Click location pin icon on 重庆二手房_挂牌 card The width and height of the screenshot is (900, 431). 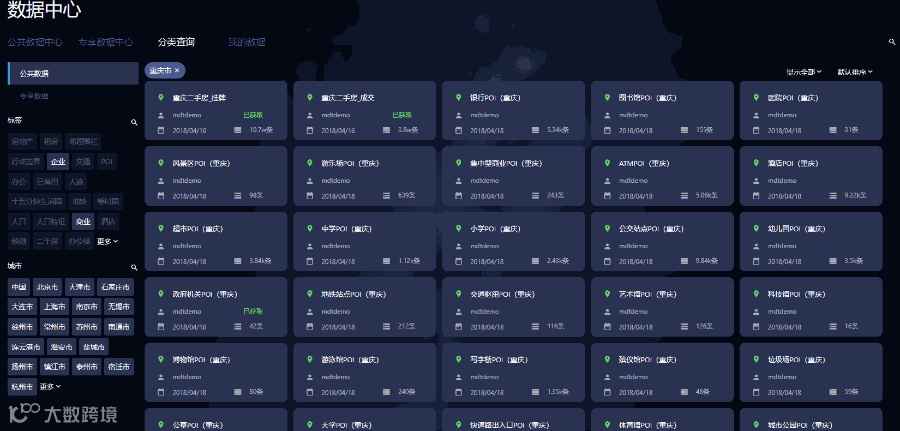click(x=161, y=98)
